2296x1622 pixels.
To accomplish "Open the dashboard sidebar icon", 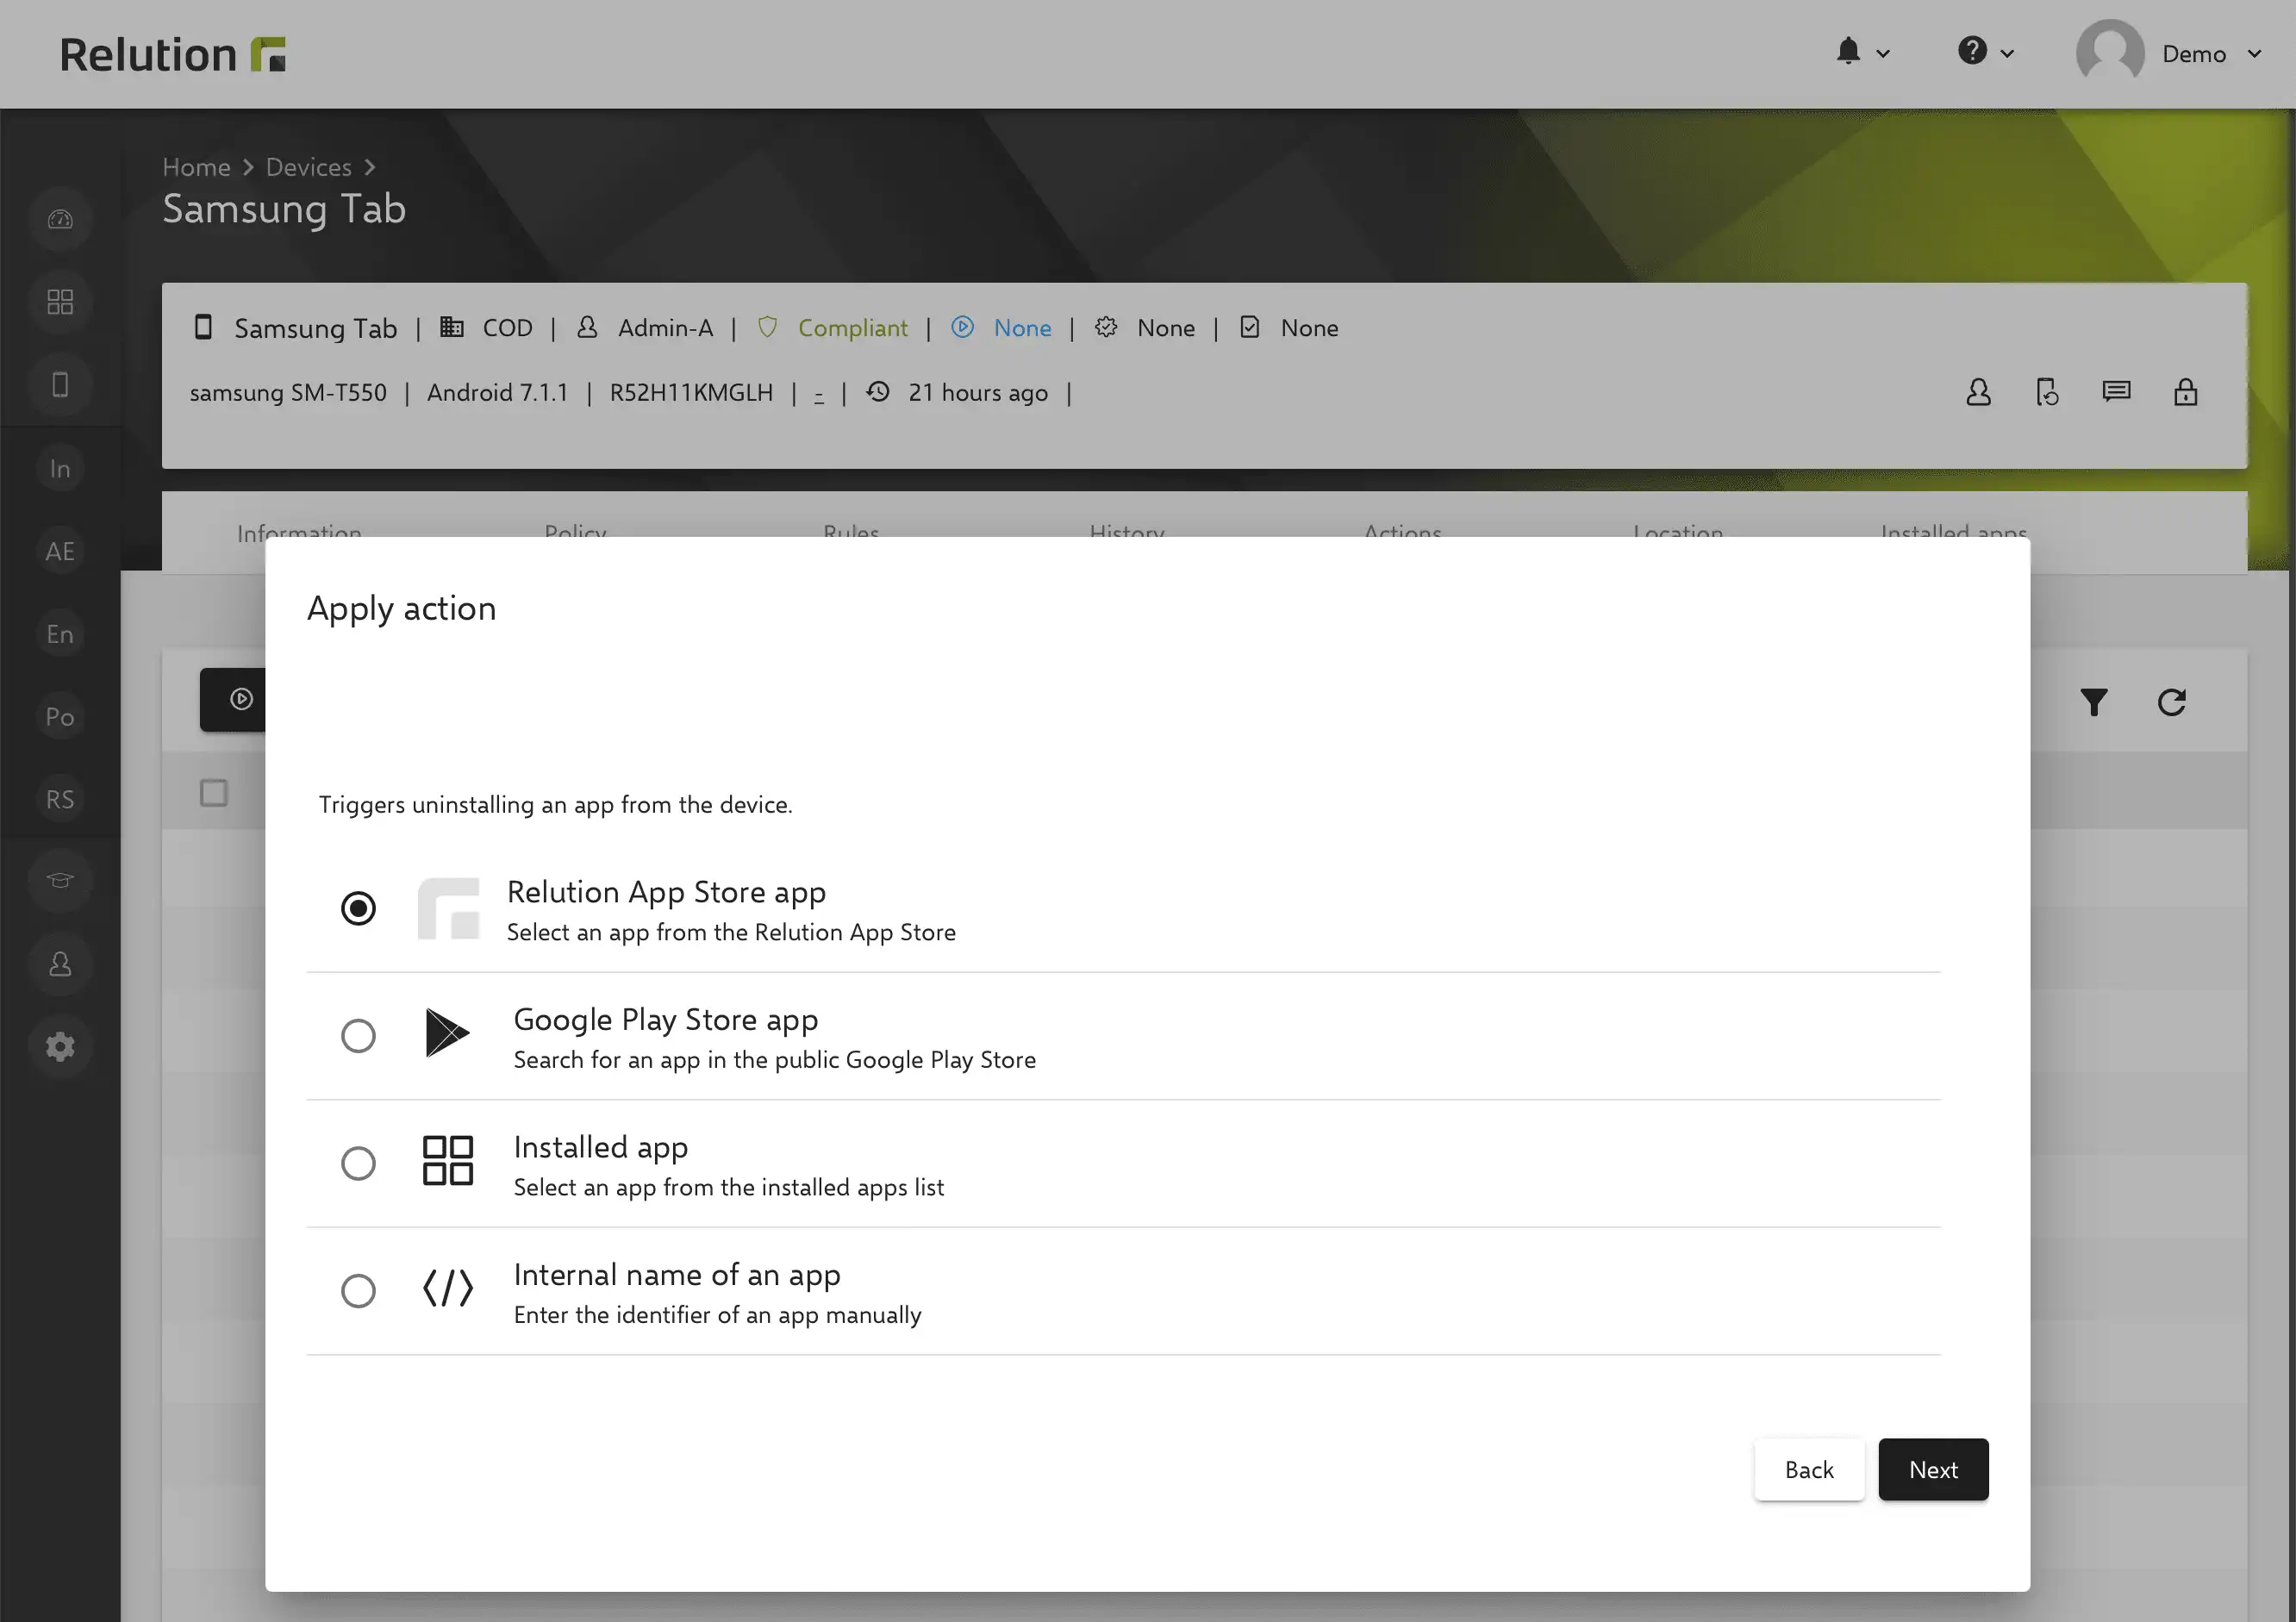I will [60, 219].
